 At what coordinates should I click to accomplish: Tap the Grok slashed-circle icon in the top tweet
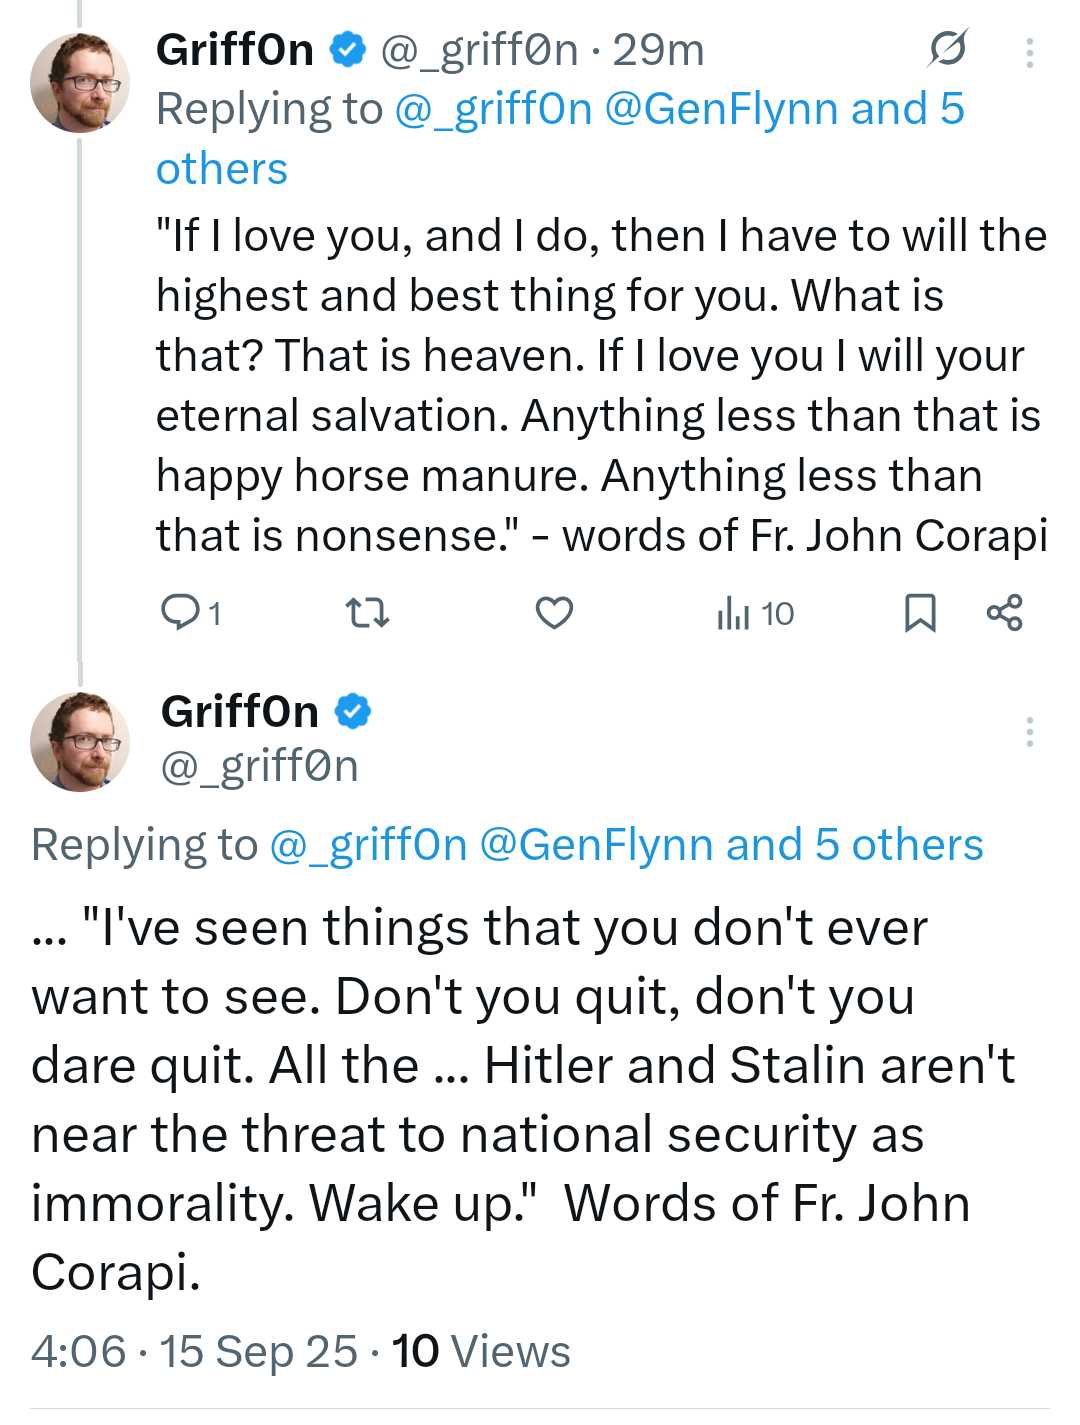point(947,48)
